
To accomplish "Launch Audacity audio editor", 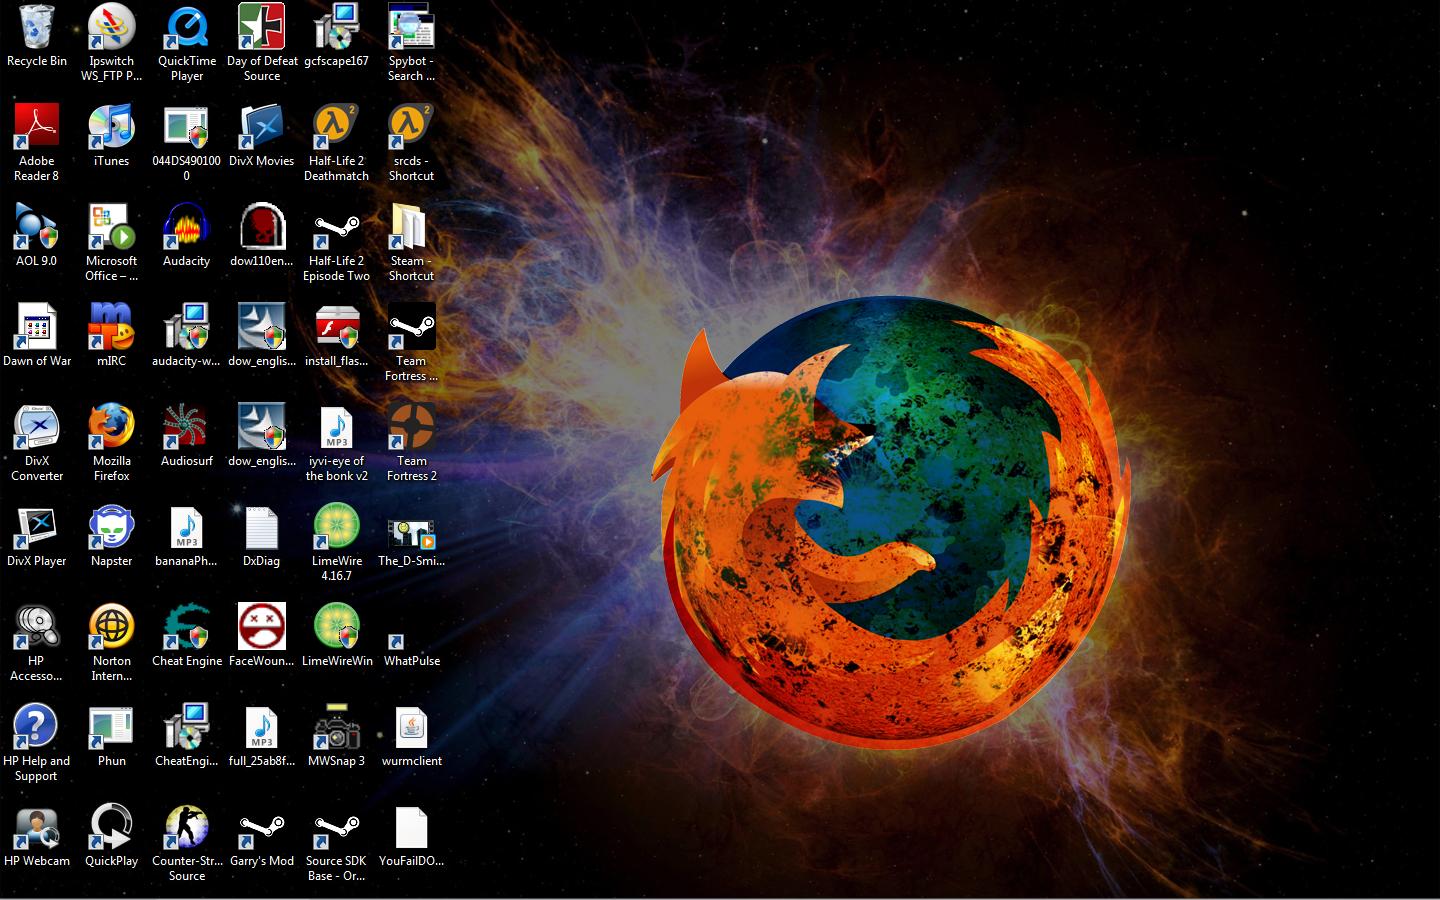I will pos(186,230).
